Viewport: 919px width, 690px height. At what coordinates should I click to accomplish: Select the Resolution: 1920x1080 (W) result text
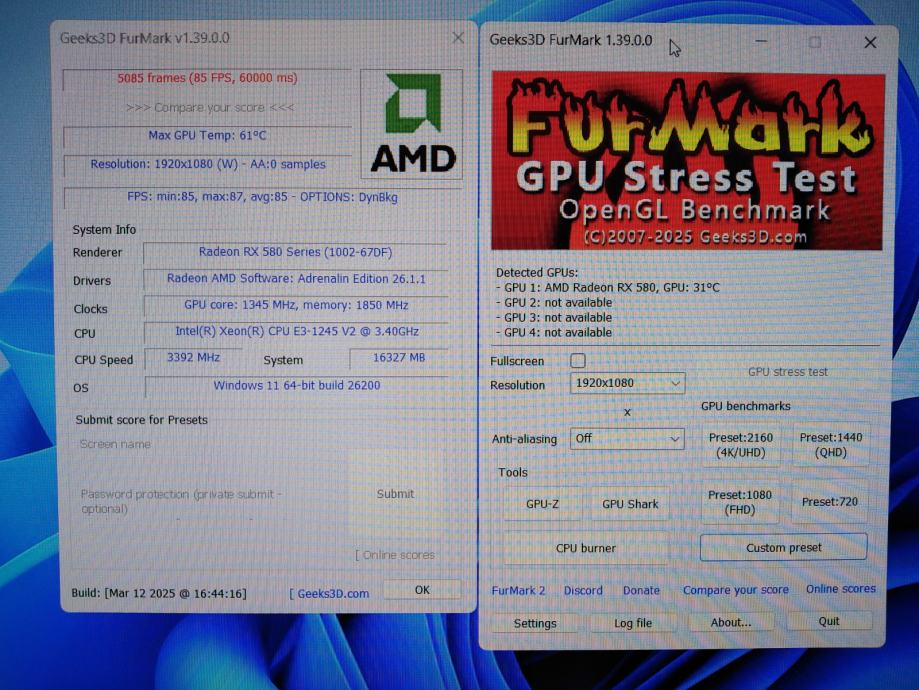[x=207, y=164]
